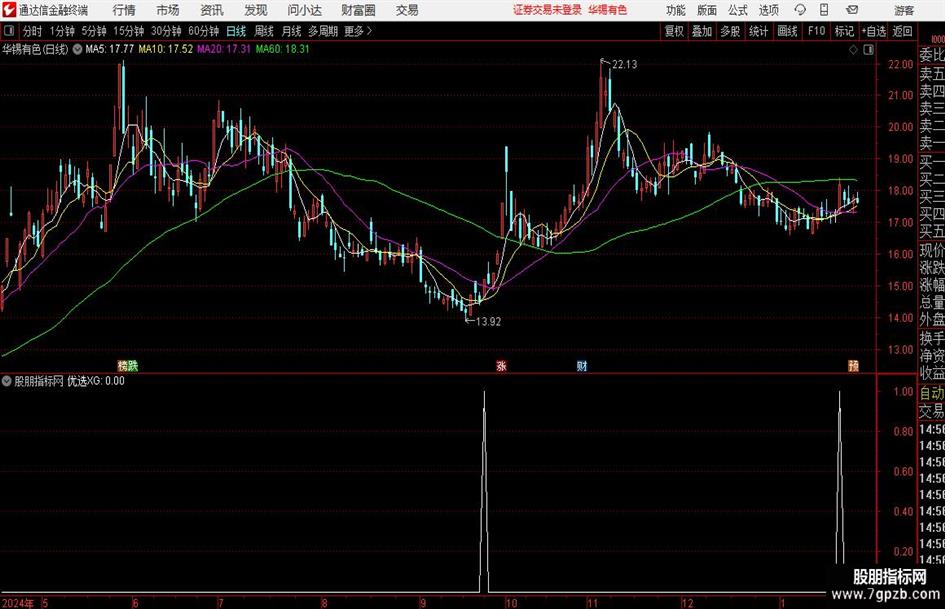Click the 标记 mark button
Image resolution: width=945 pixels, height=609 pixels.
coord(844,31)
